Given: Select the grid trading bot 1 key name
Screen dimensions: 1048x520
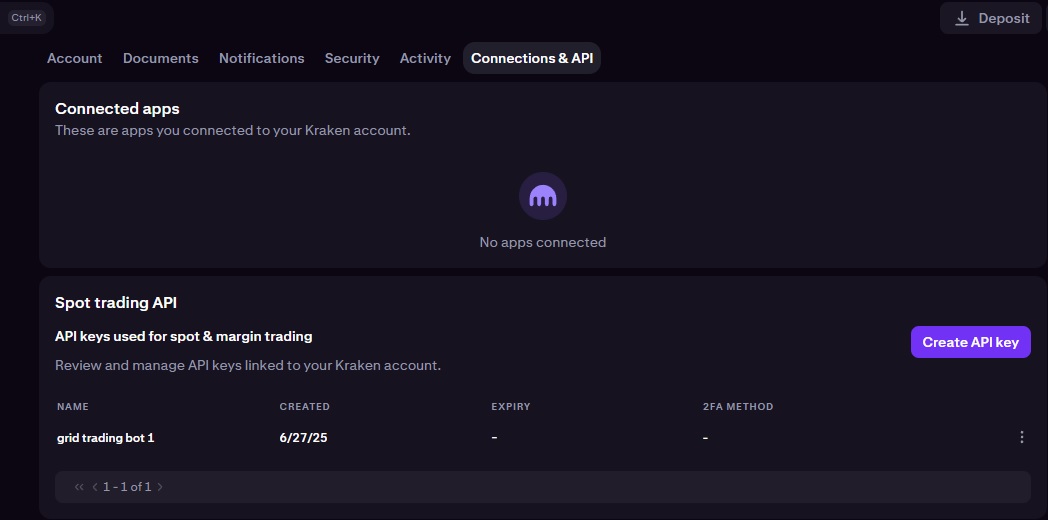Looking at the screenshot, I should click(x=106, y=438).
